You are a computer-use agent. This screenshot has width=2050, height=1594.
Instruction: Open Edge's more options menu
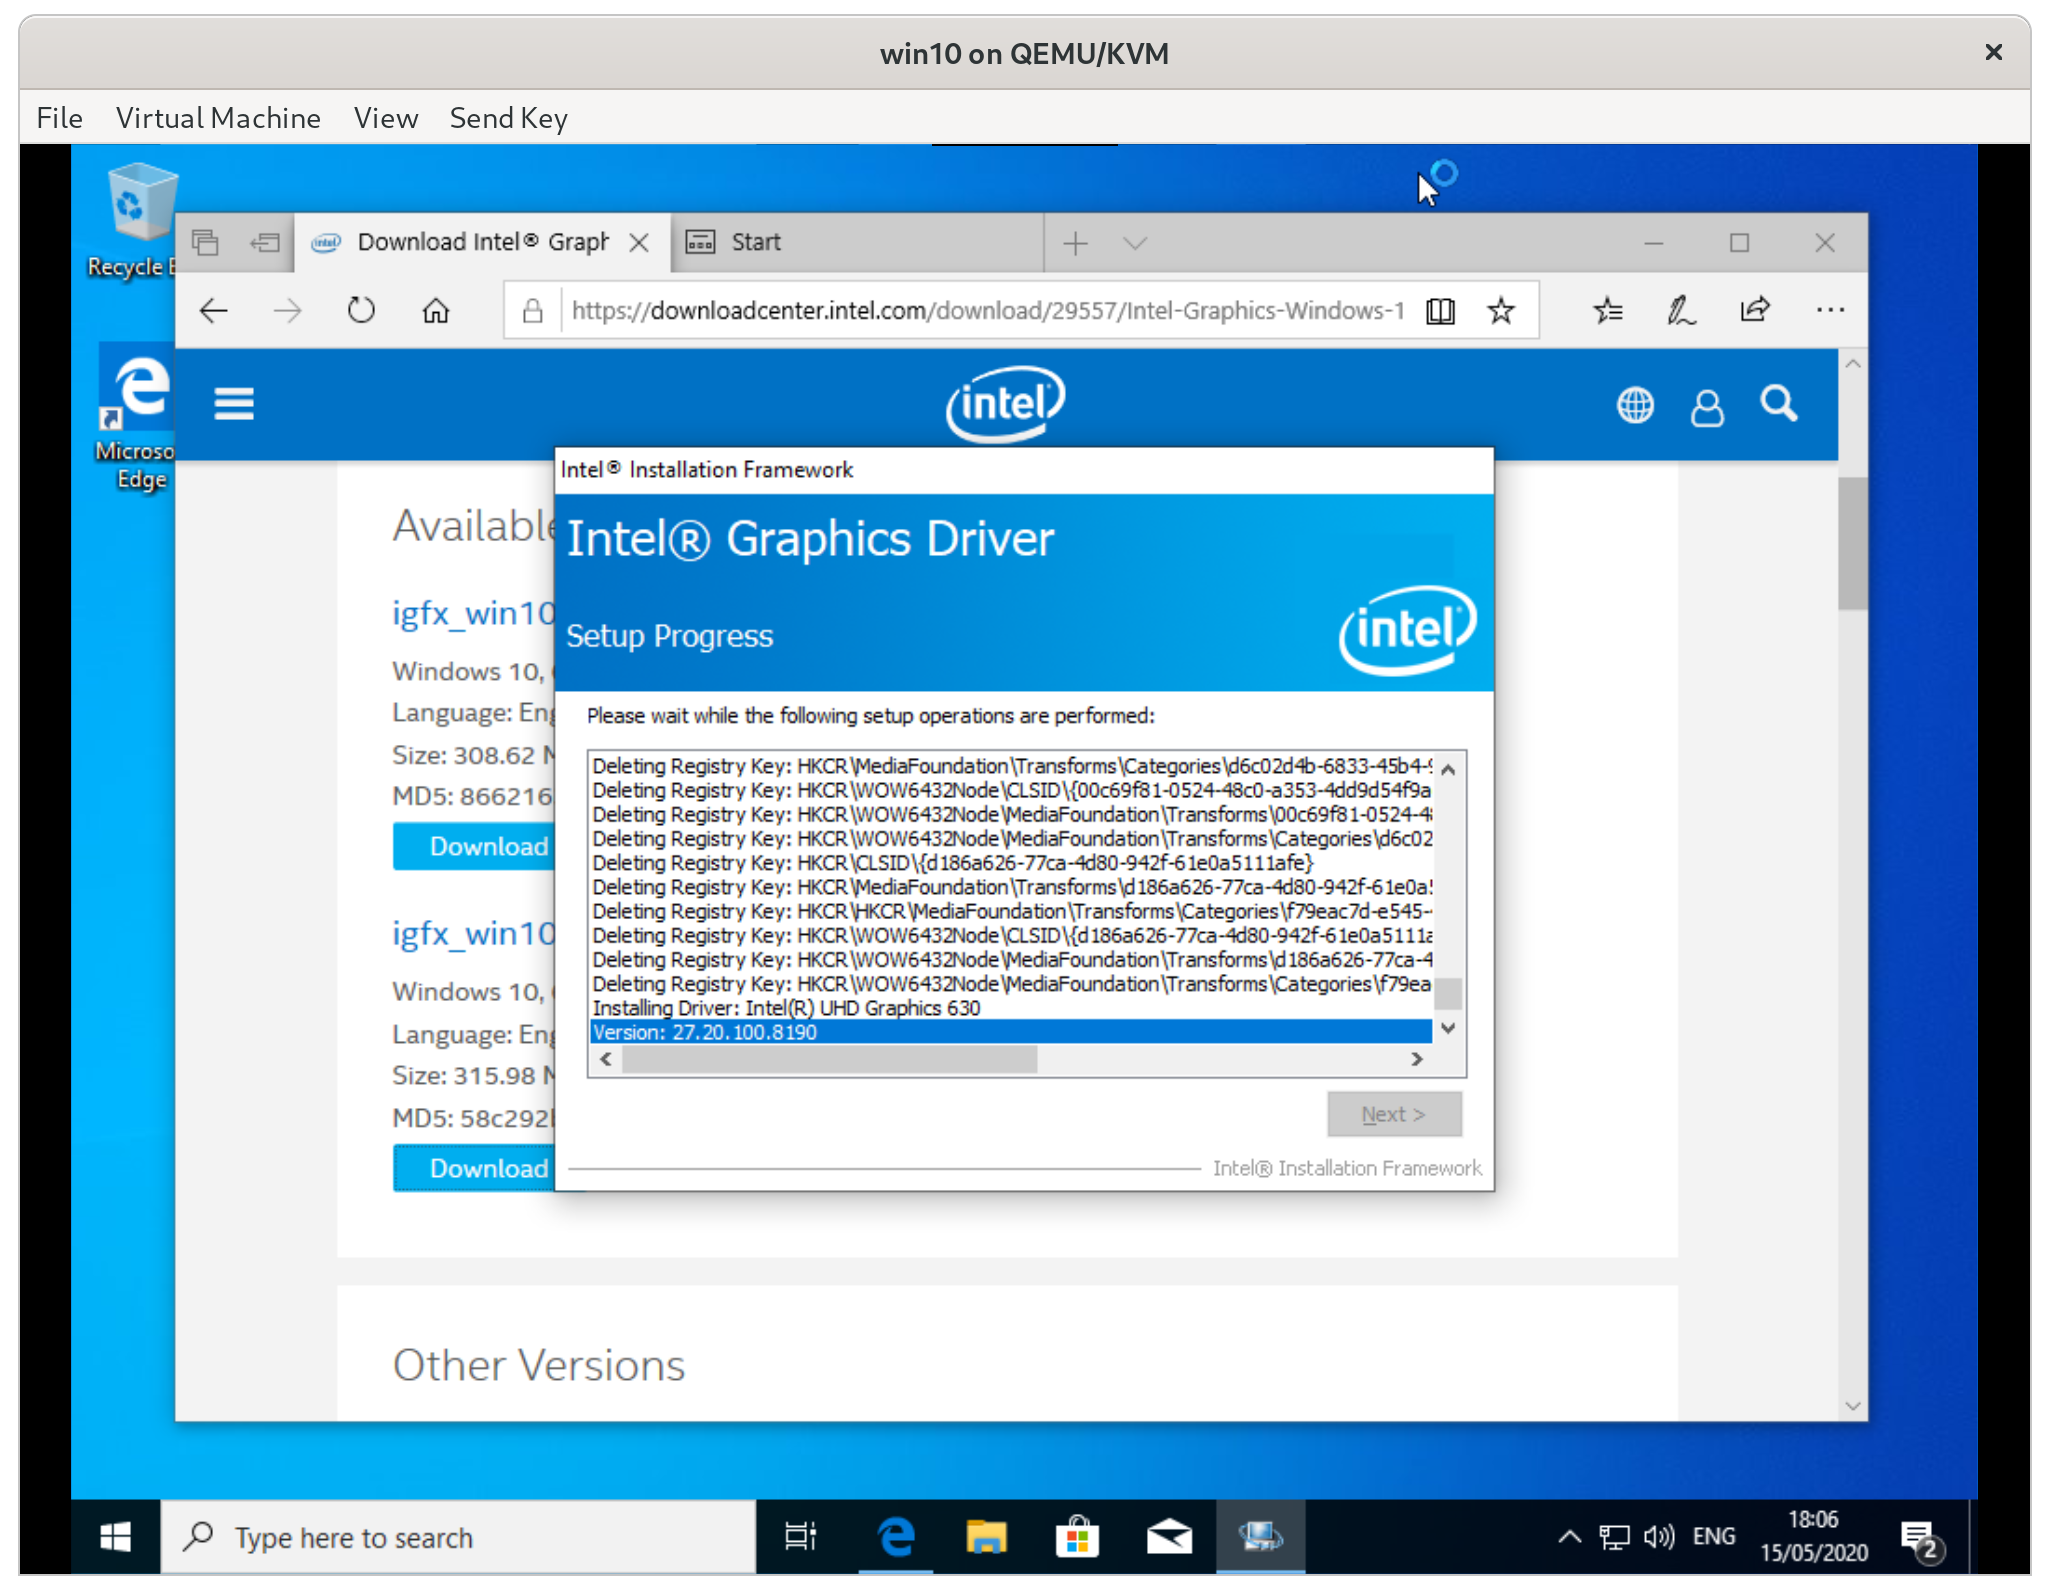tap(1831, 310)
